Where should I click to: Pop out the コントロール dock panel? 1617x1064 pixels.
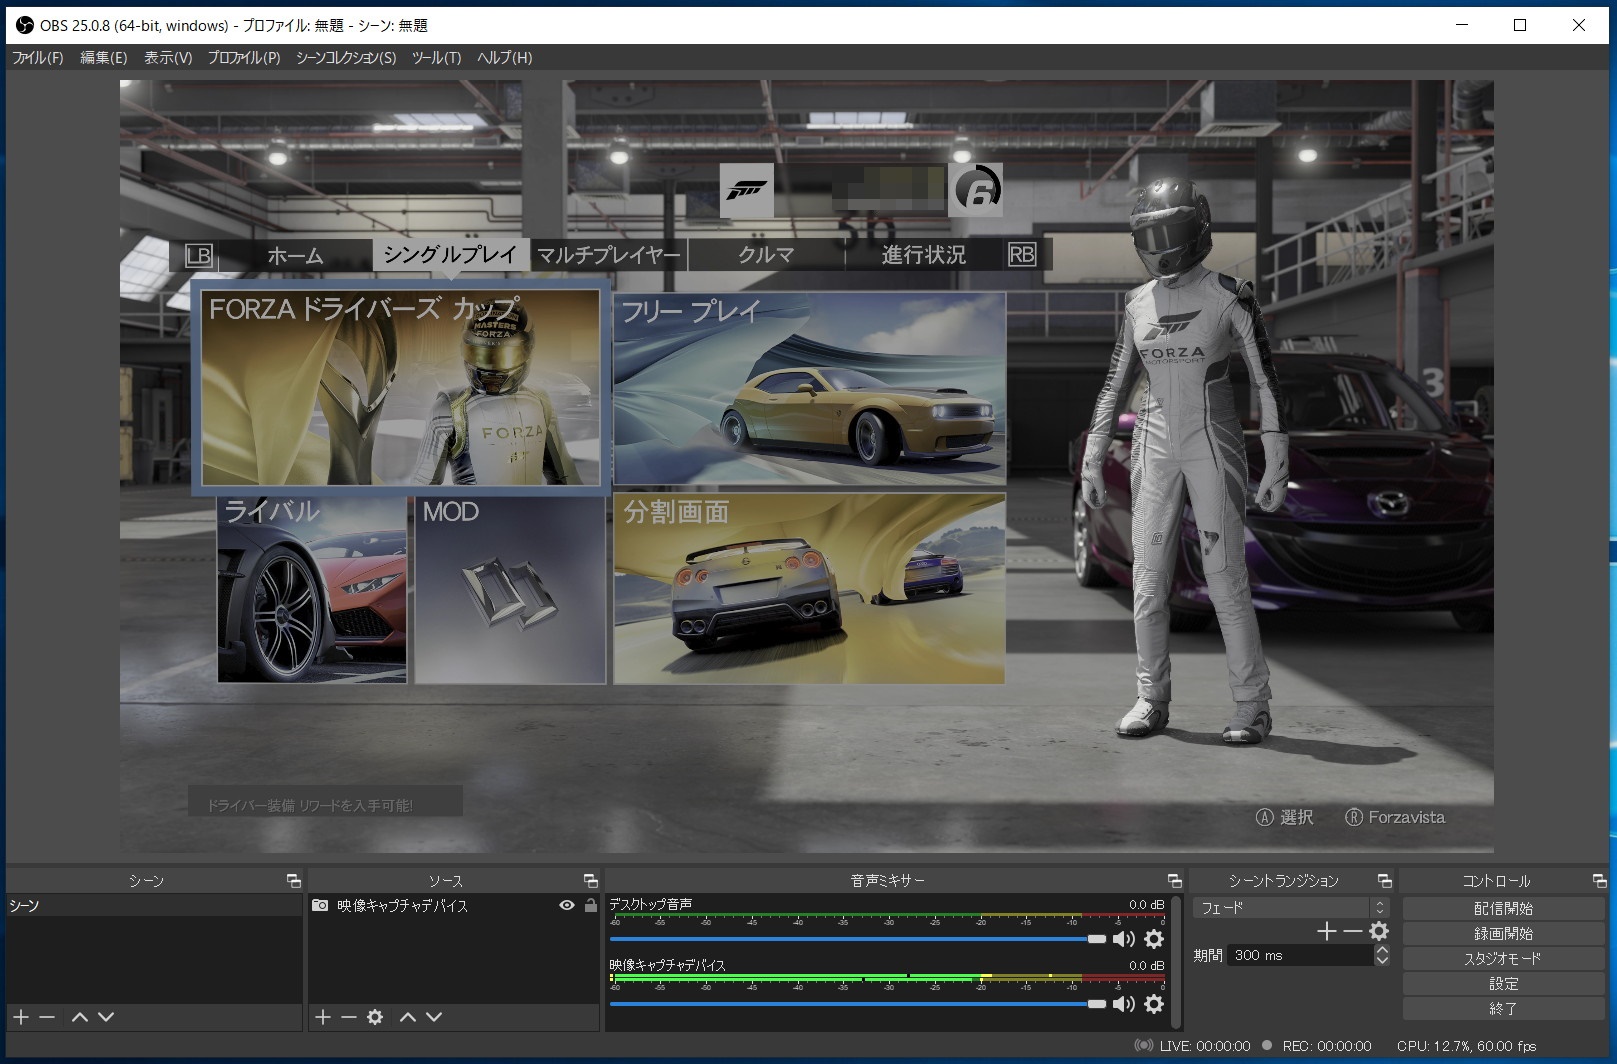(1600, 881)
